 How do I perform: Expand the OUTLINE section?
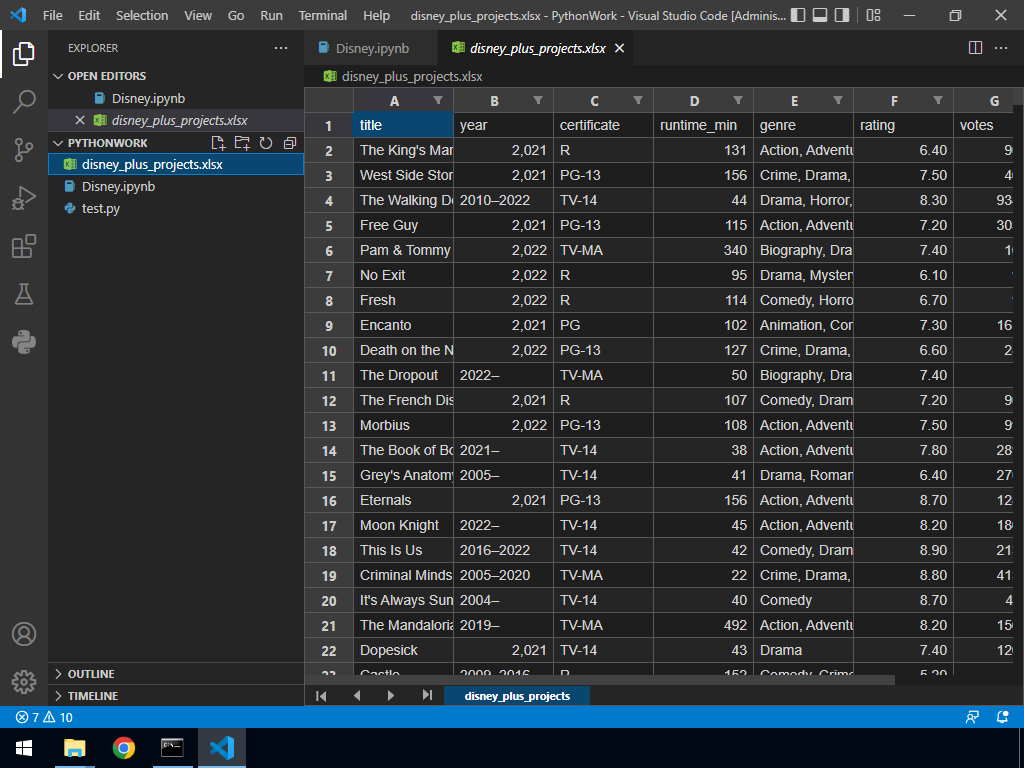90,674
